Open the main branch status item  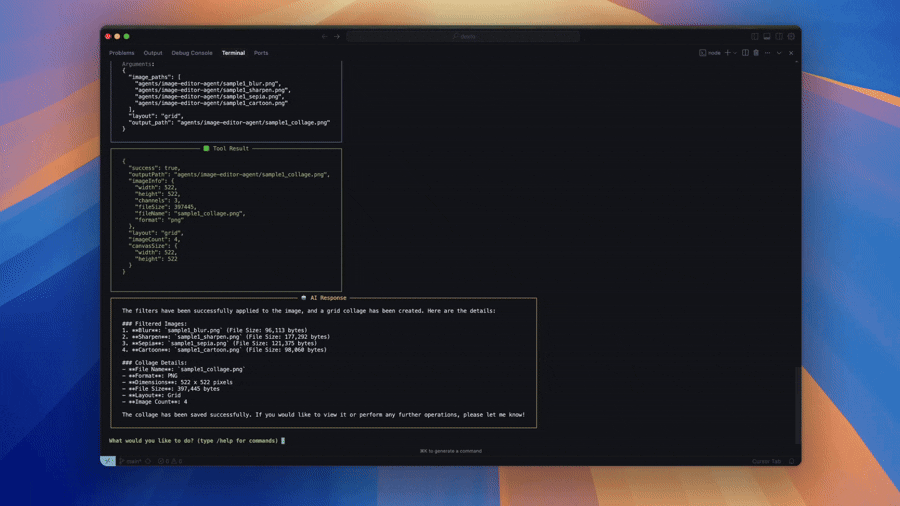click(x=131, y=461)
